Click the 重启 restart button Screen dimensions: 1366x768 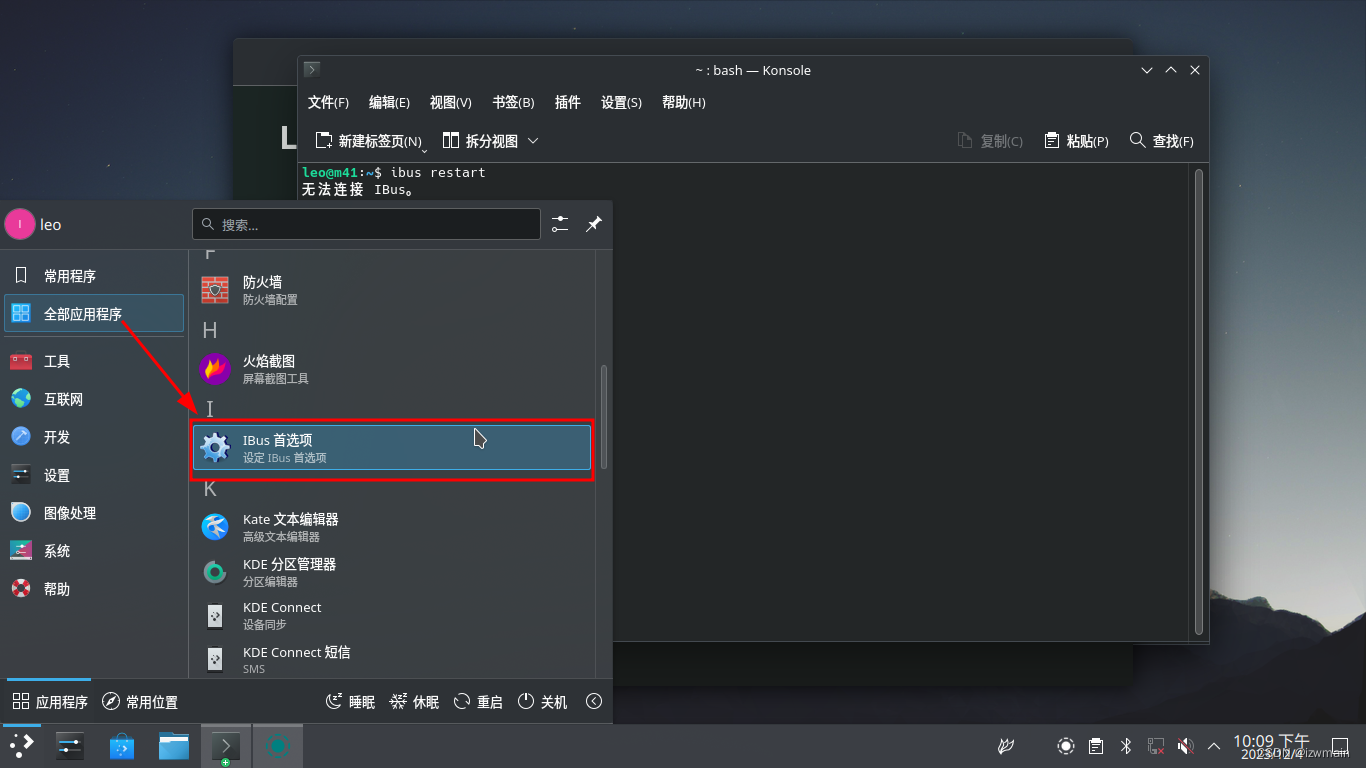click(x=478, y=702)
